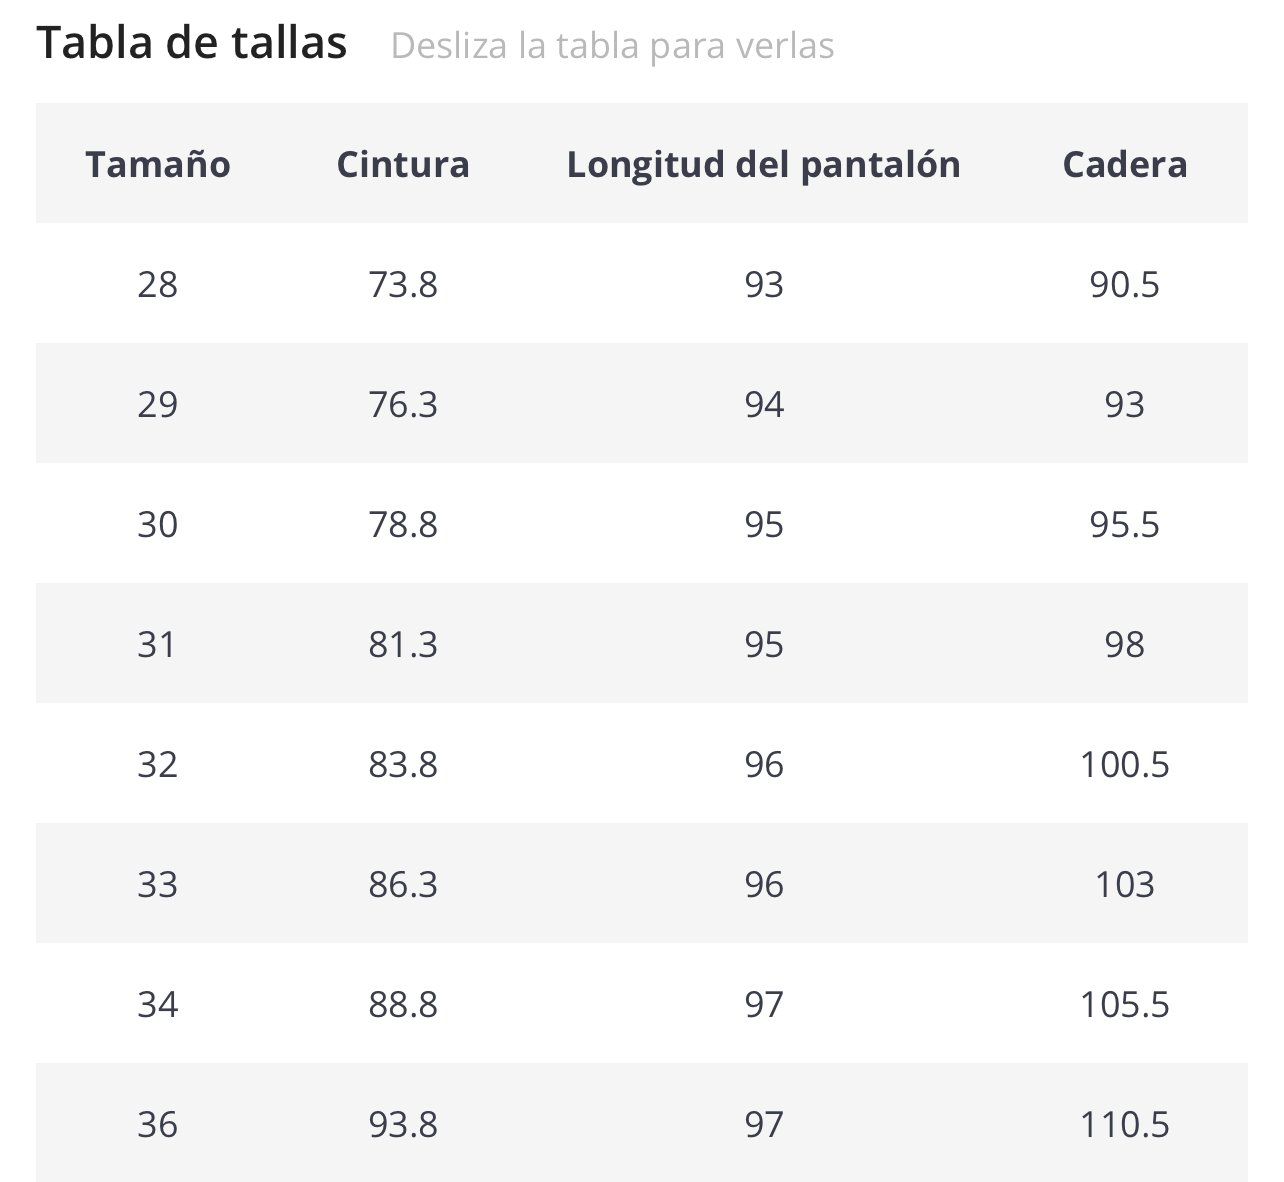Click the Cadera column header

coord(1124,164)
